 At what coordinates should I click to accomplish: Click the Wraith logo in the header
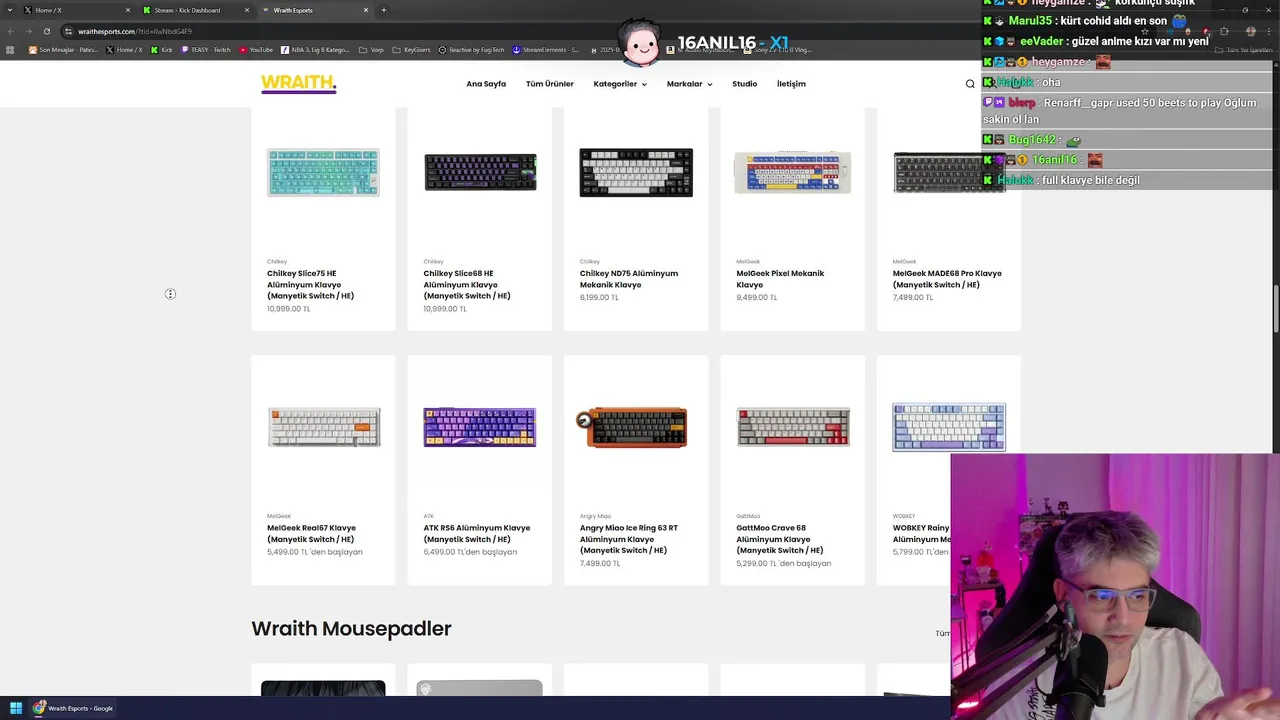point(299,83)
